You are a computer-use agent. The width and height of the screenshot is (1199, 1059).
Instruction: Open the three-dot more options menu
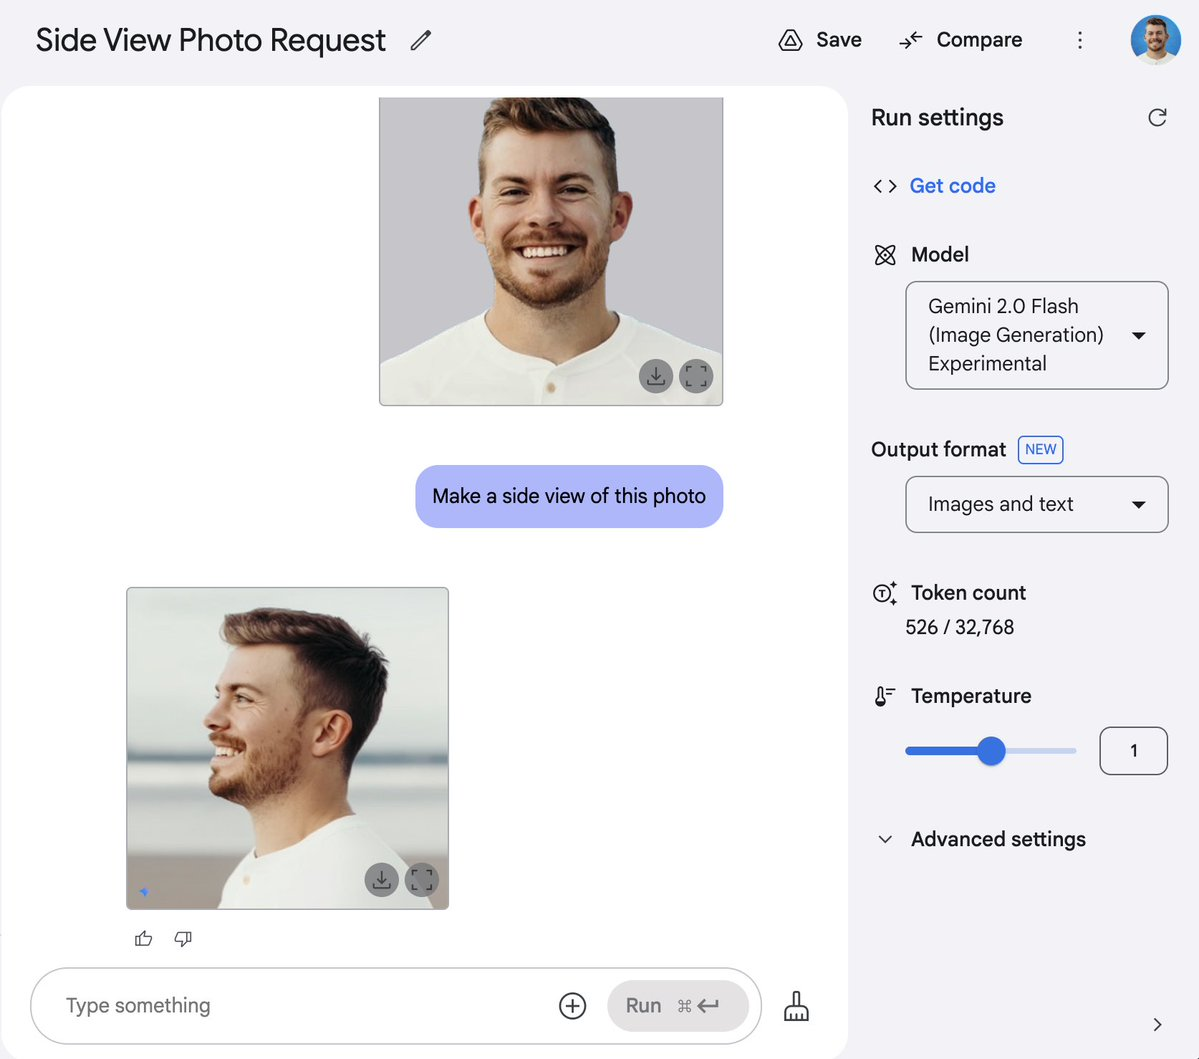pyautogui.click(x=1080, y=41)
